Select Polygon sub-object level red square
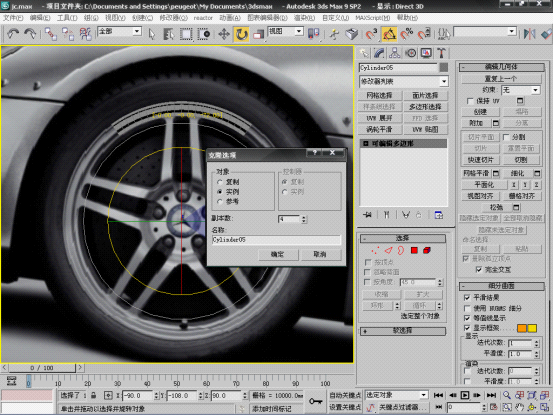Viewport: 553px width, 415px height. (x=414, y=250)
